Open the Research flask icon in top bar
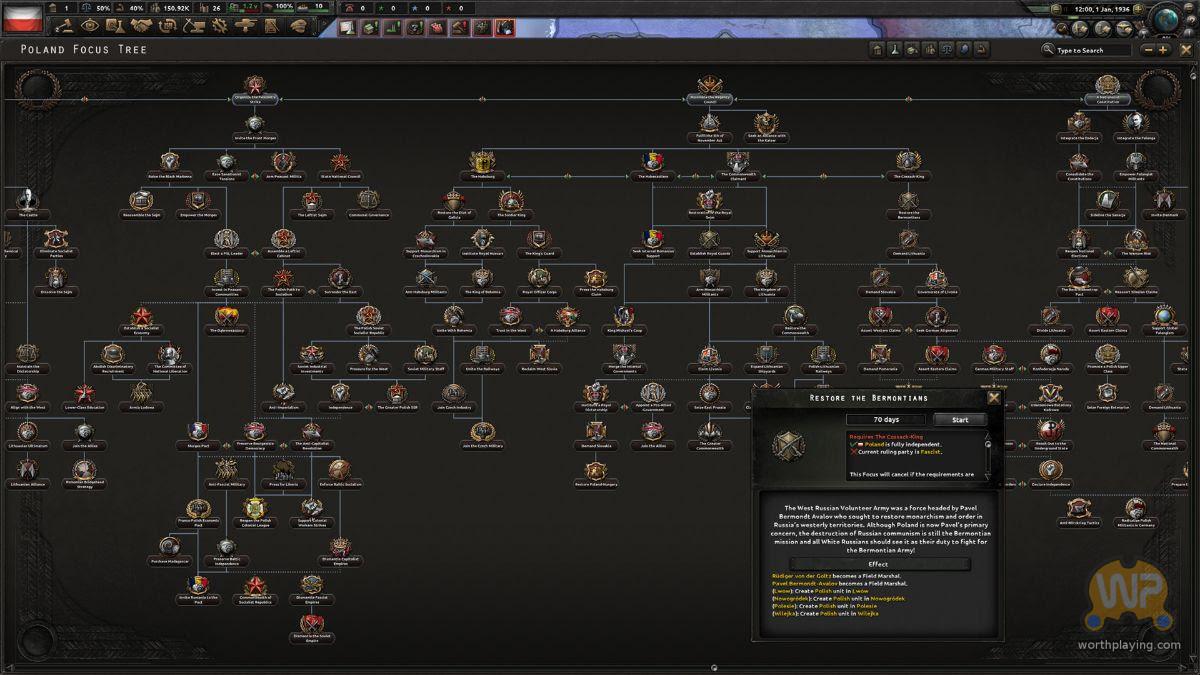The image size is (1200, 675). (x=115, y=25)
